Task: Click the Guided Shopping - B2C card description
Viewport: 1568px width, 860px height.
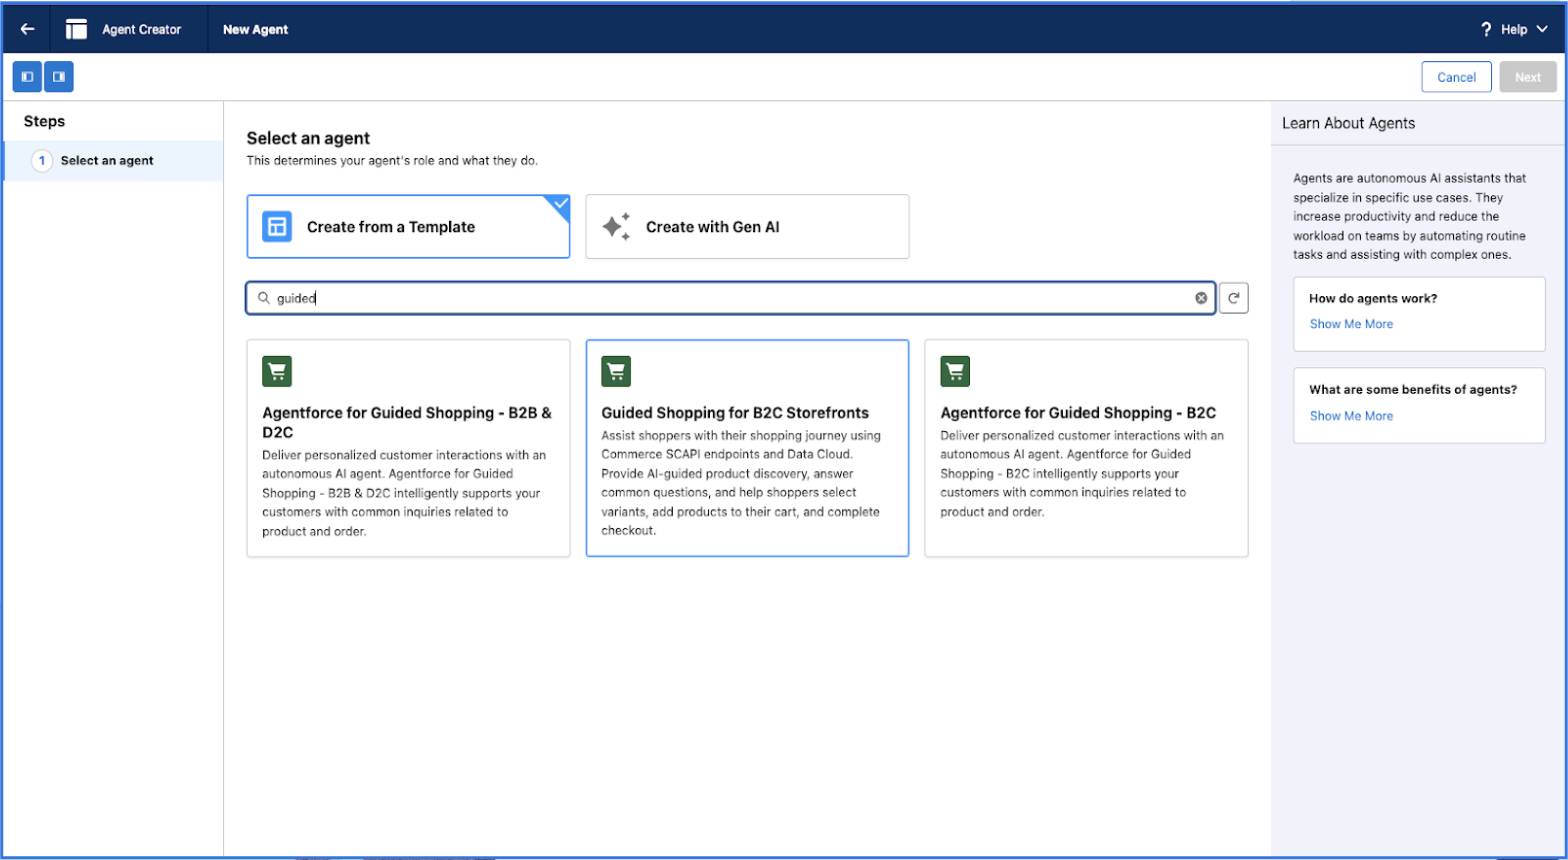Action: 1082,474
